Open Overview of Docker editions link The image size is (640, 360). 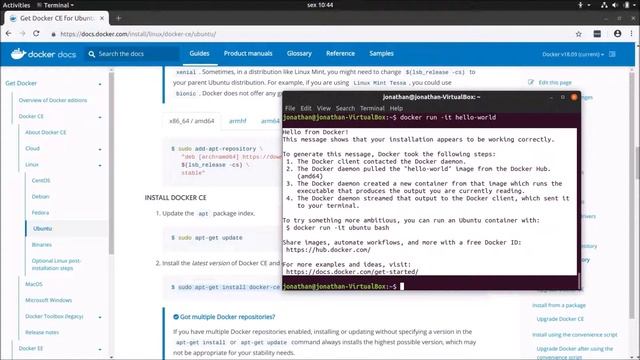click(x=53, y=100)
